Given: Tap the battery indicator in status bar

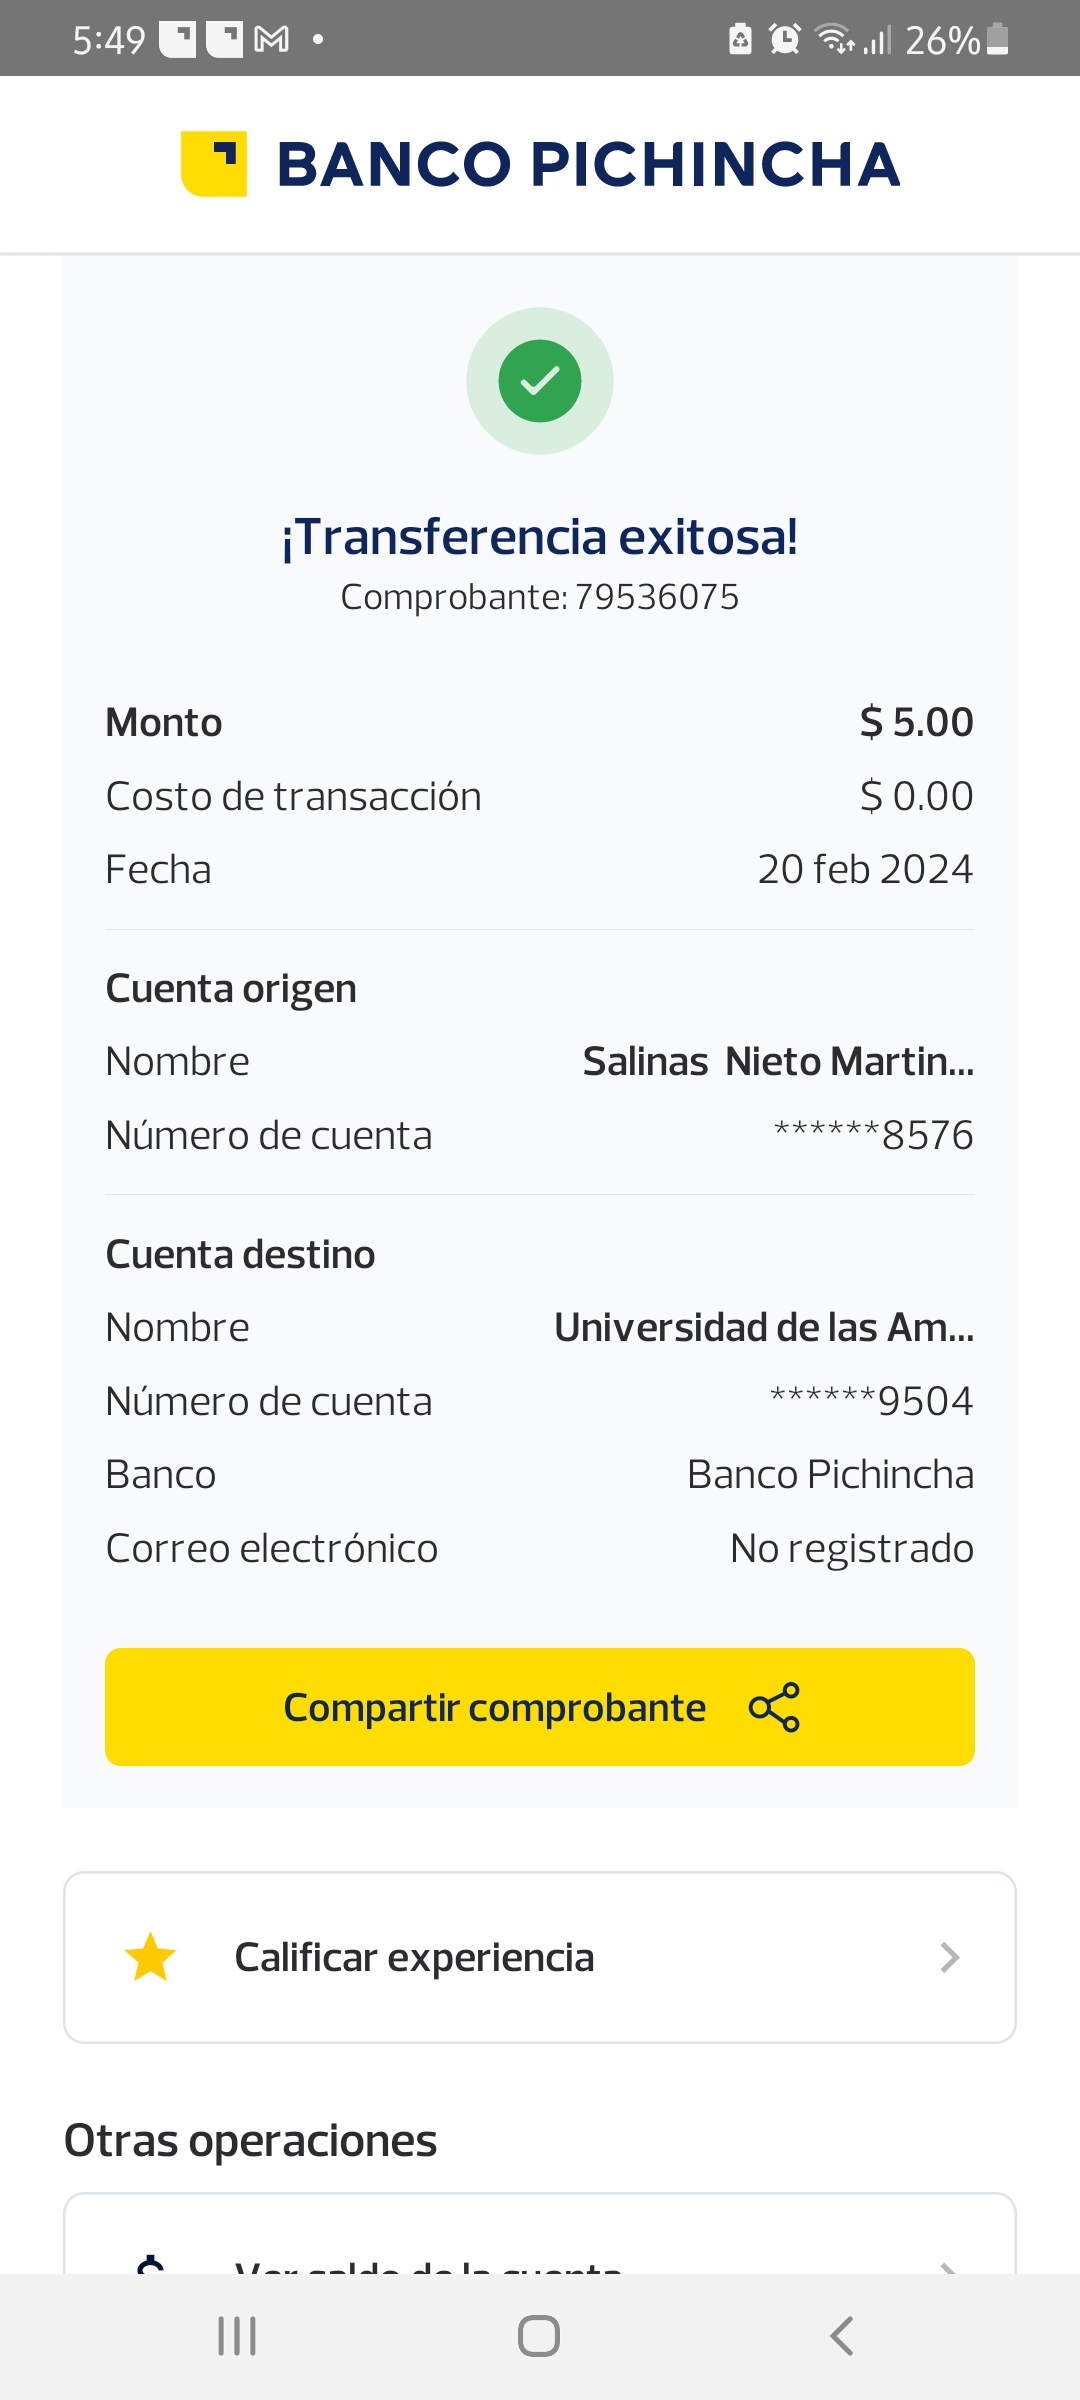Looking at the screenshot, I should (997, 40).
